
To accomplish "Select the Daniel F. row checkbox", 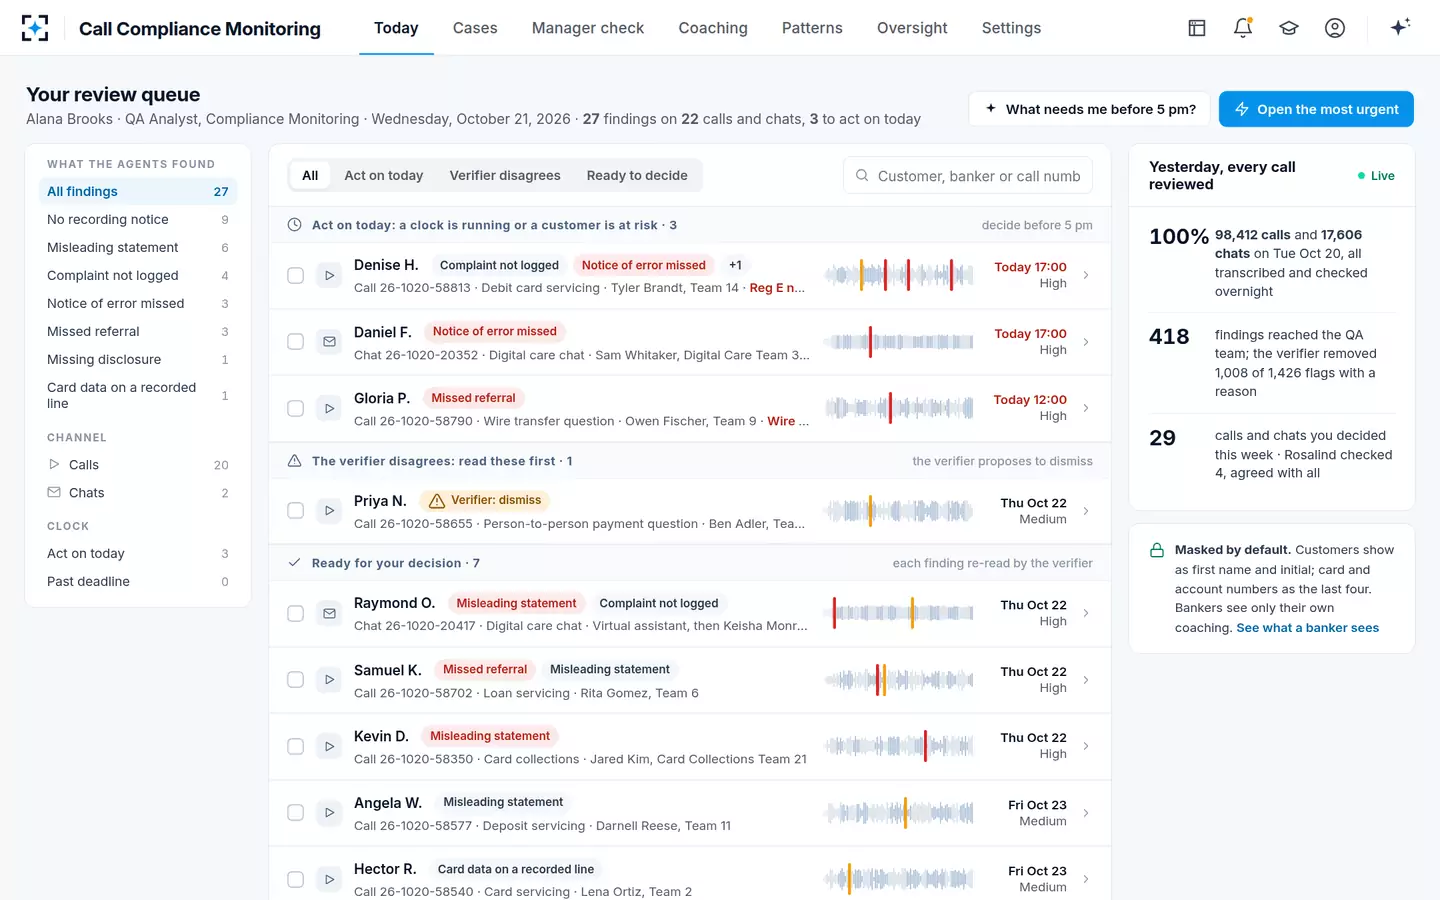I will [295, 342].
